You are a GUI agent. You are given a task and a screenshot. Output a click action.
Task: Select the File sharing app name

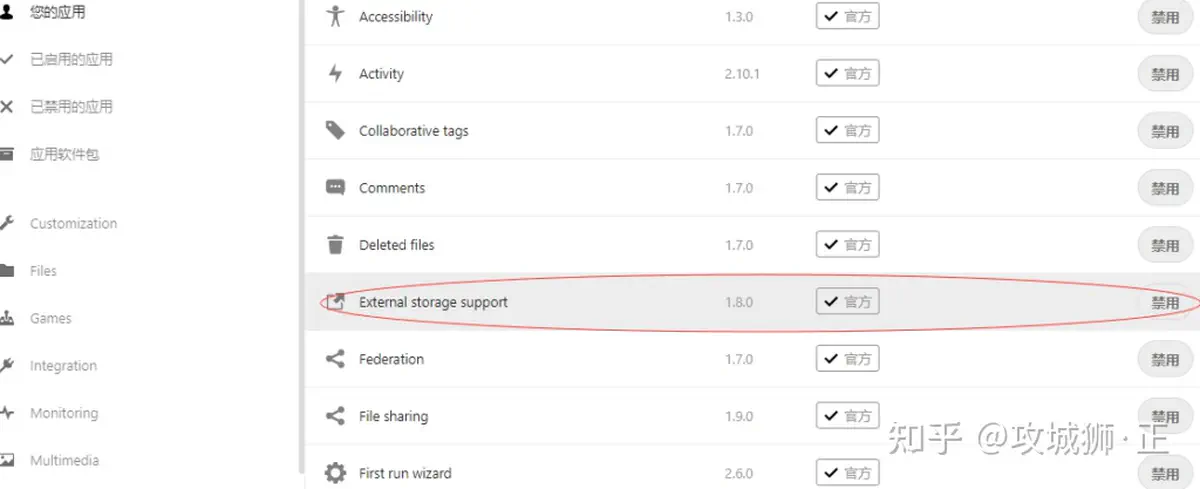coord(393,416)
